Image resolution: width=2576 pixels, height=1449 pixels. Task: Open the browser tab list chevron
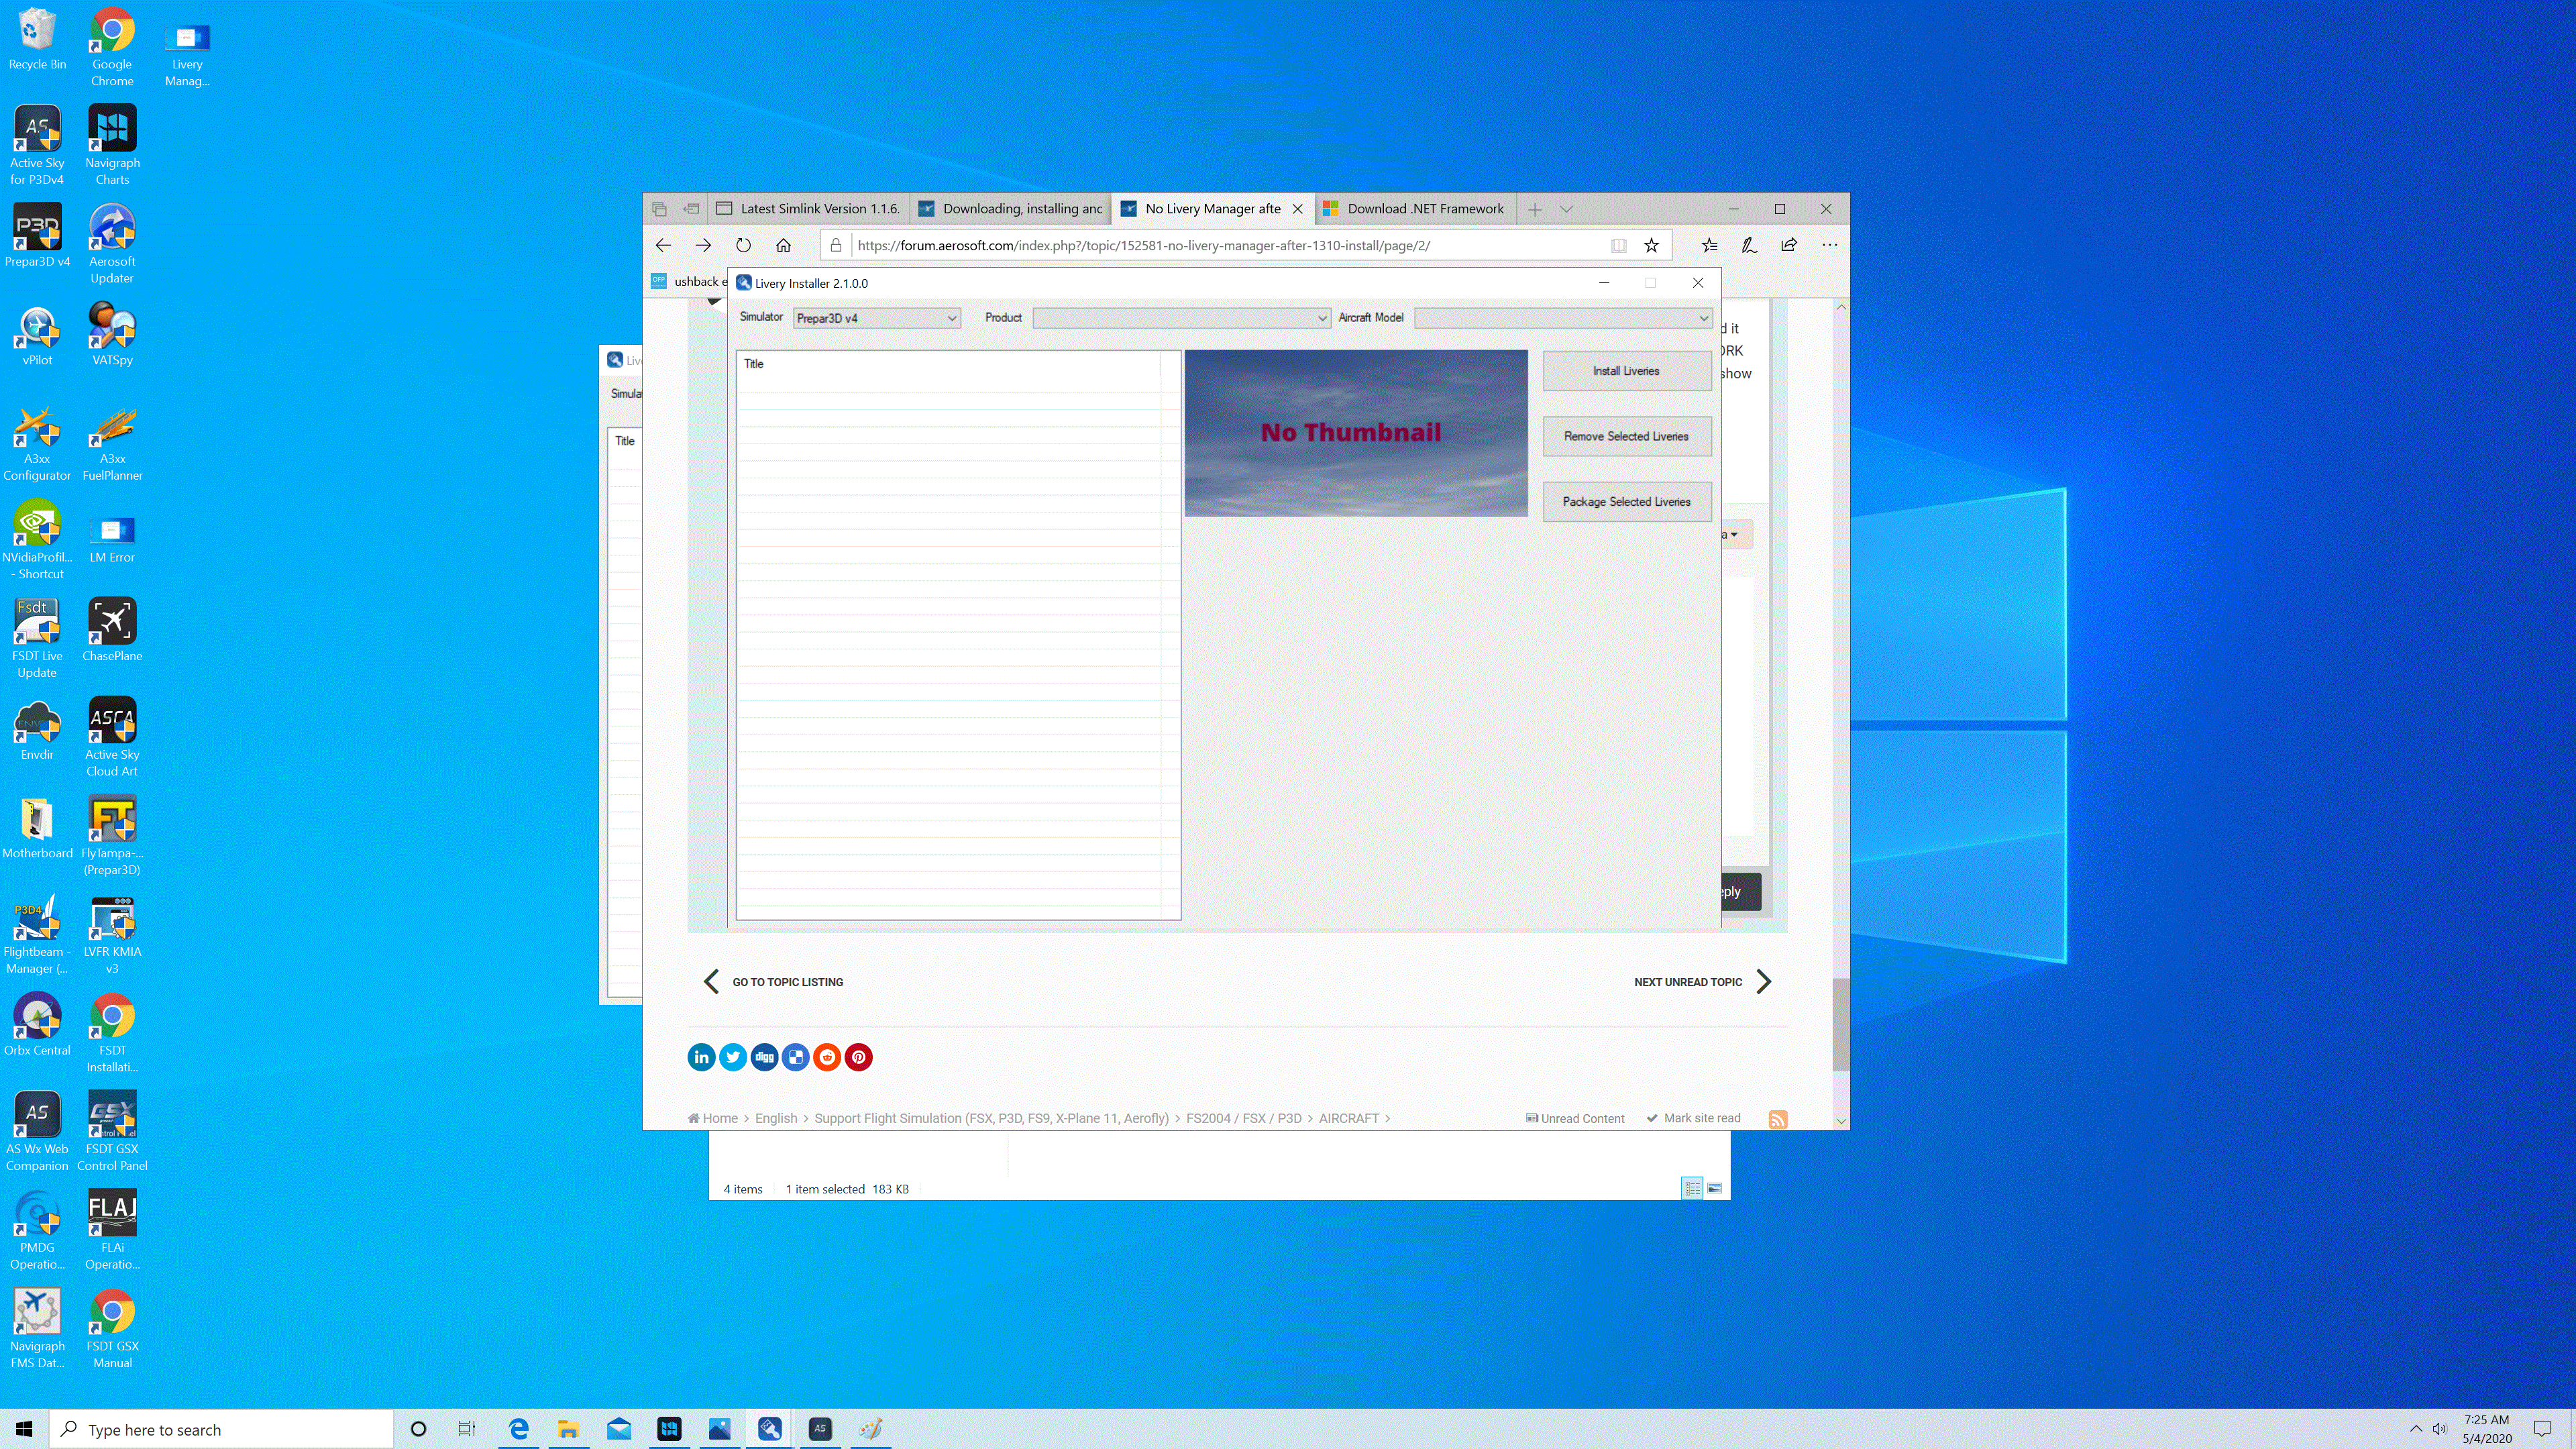click(1566, 209)
